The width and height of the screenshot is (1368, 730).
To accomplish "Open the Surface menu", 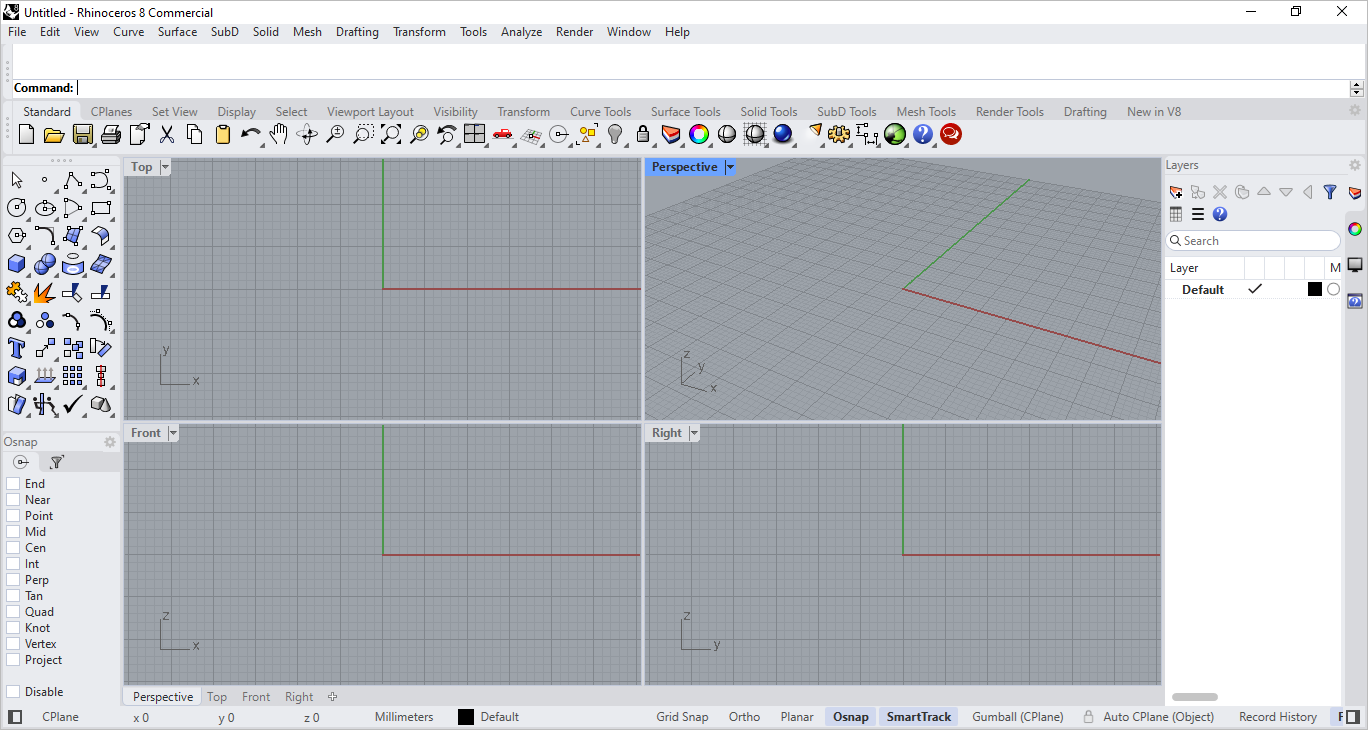I will 177,32.
